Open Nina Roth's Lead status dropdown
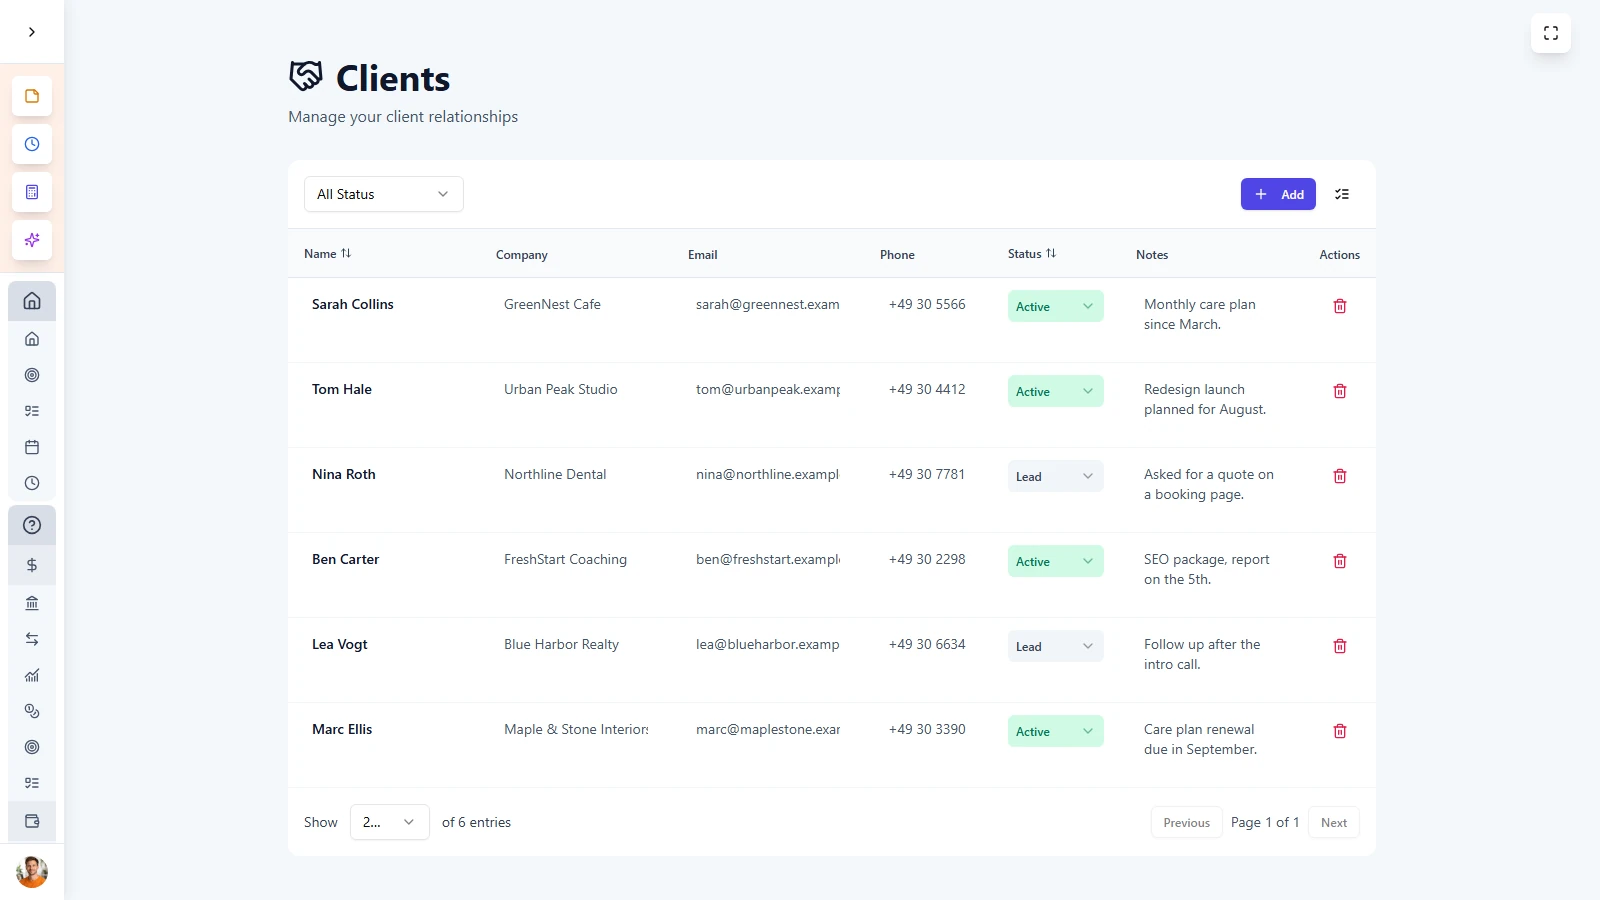1600x900 pixels. (x=1056, y=476)
